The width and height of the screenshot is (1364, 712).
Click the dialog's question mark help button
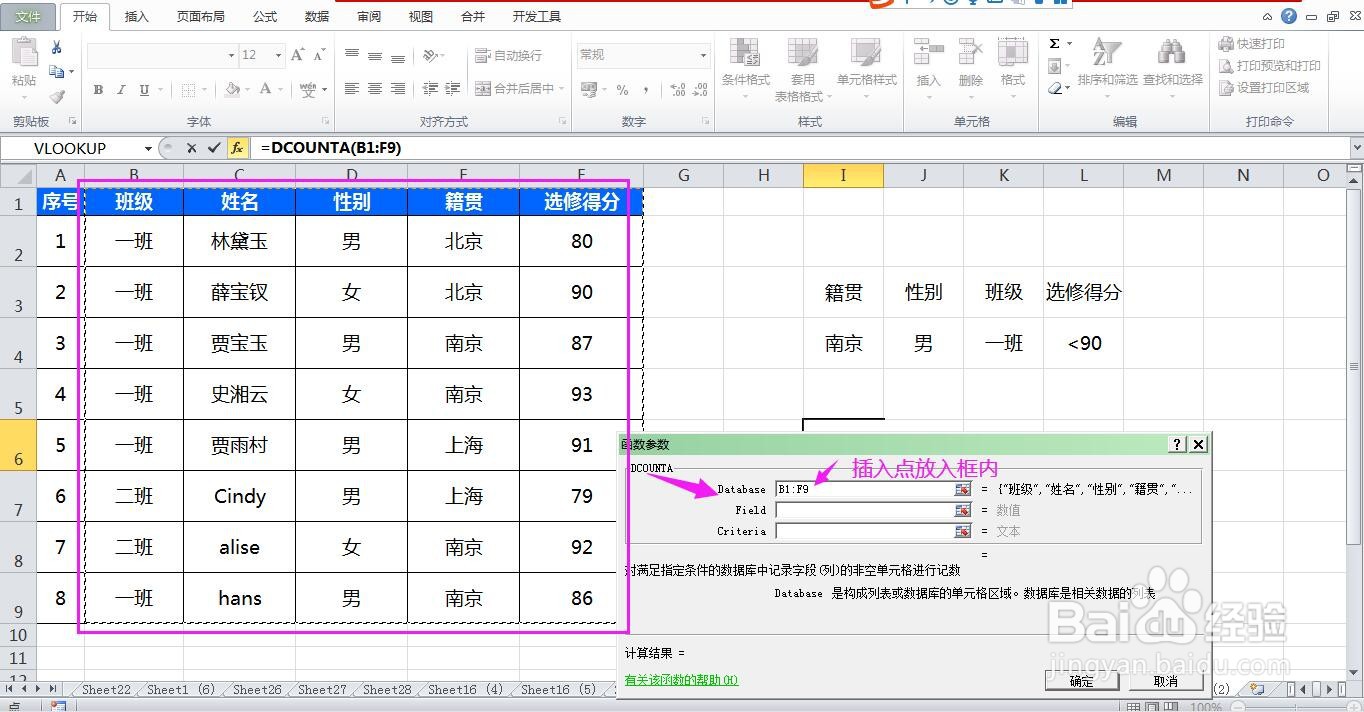1179,444
